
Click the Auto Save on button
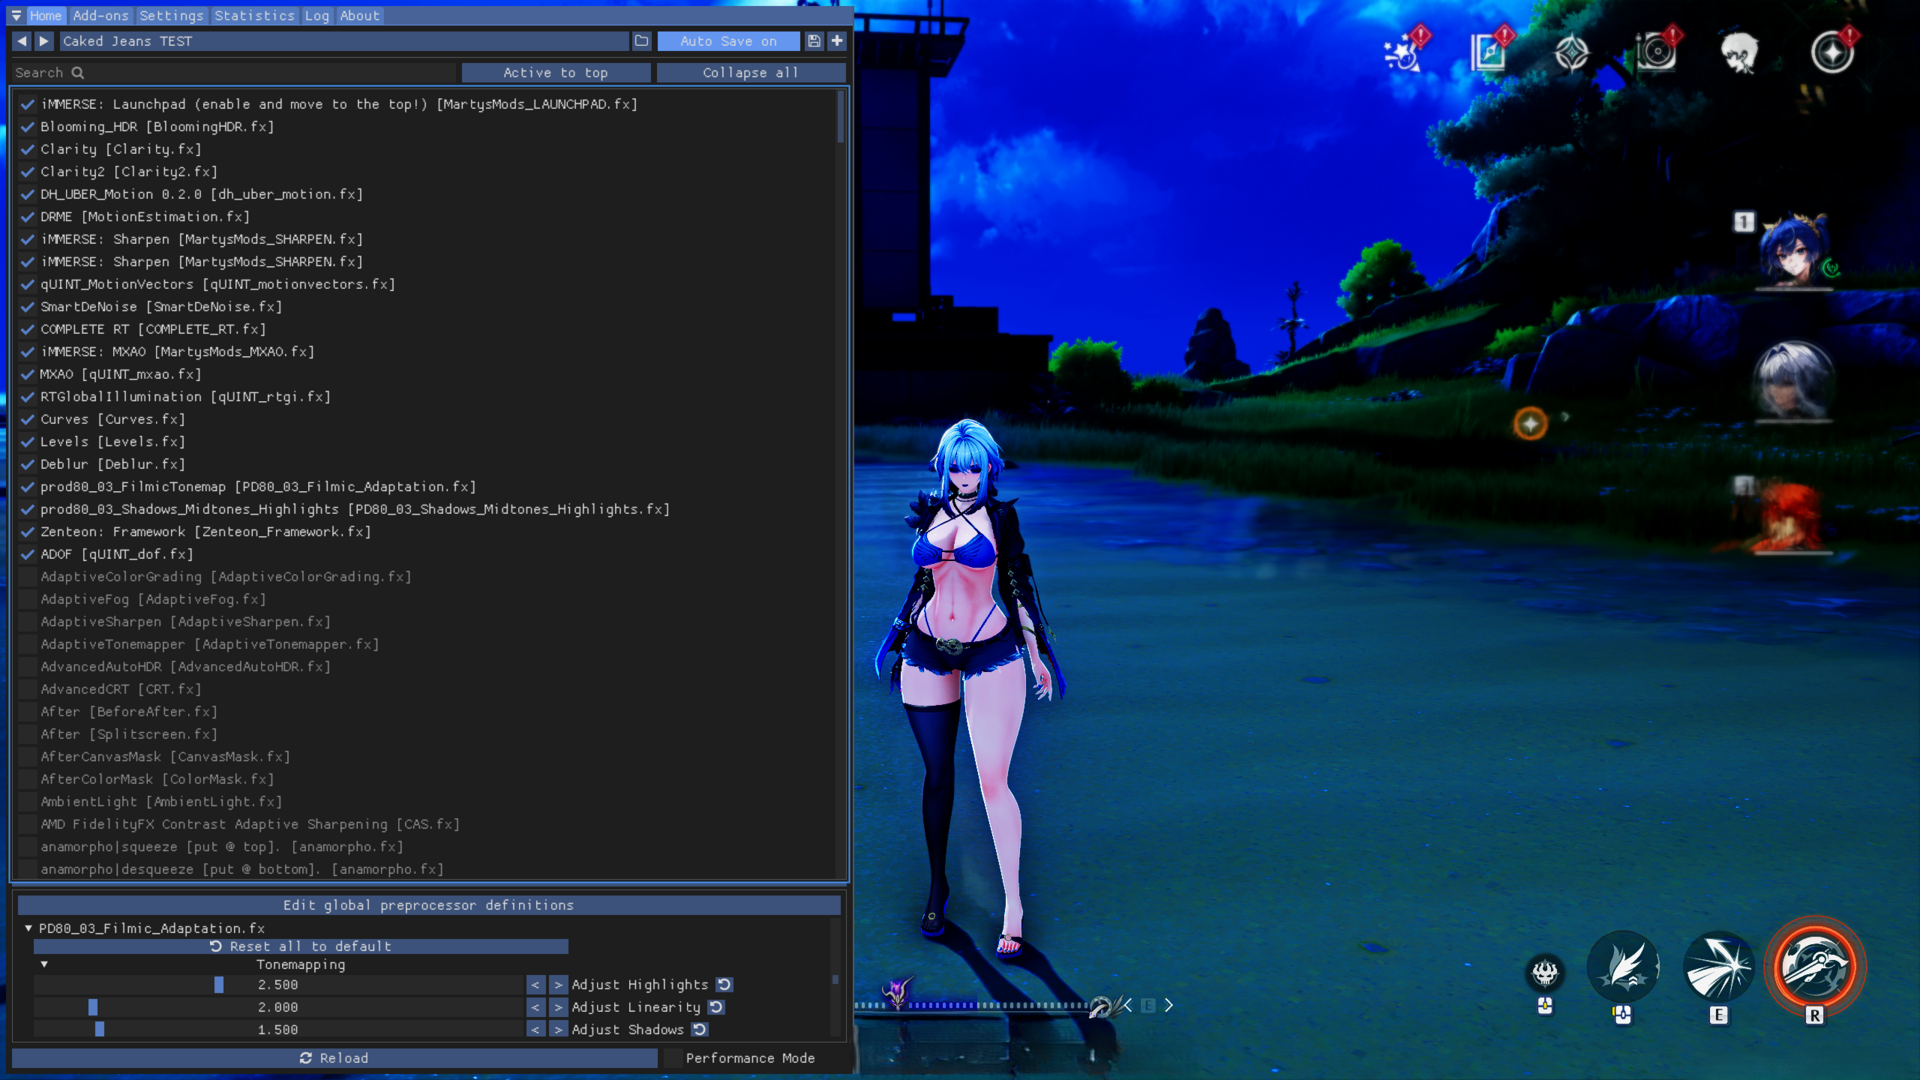(728, 41)
